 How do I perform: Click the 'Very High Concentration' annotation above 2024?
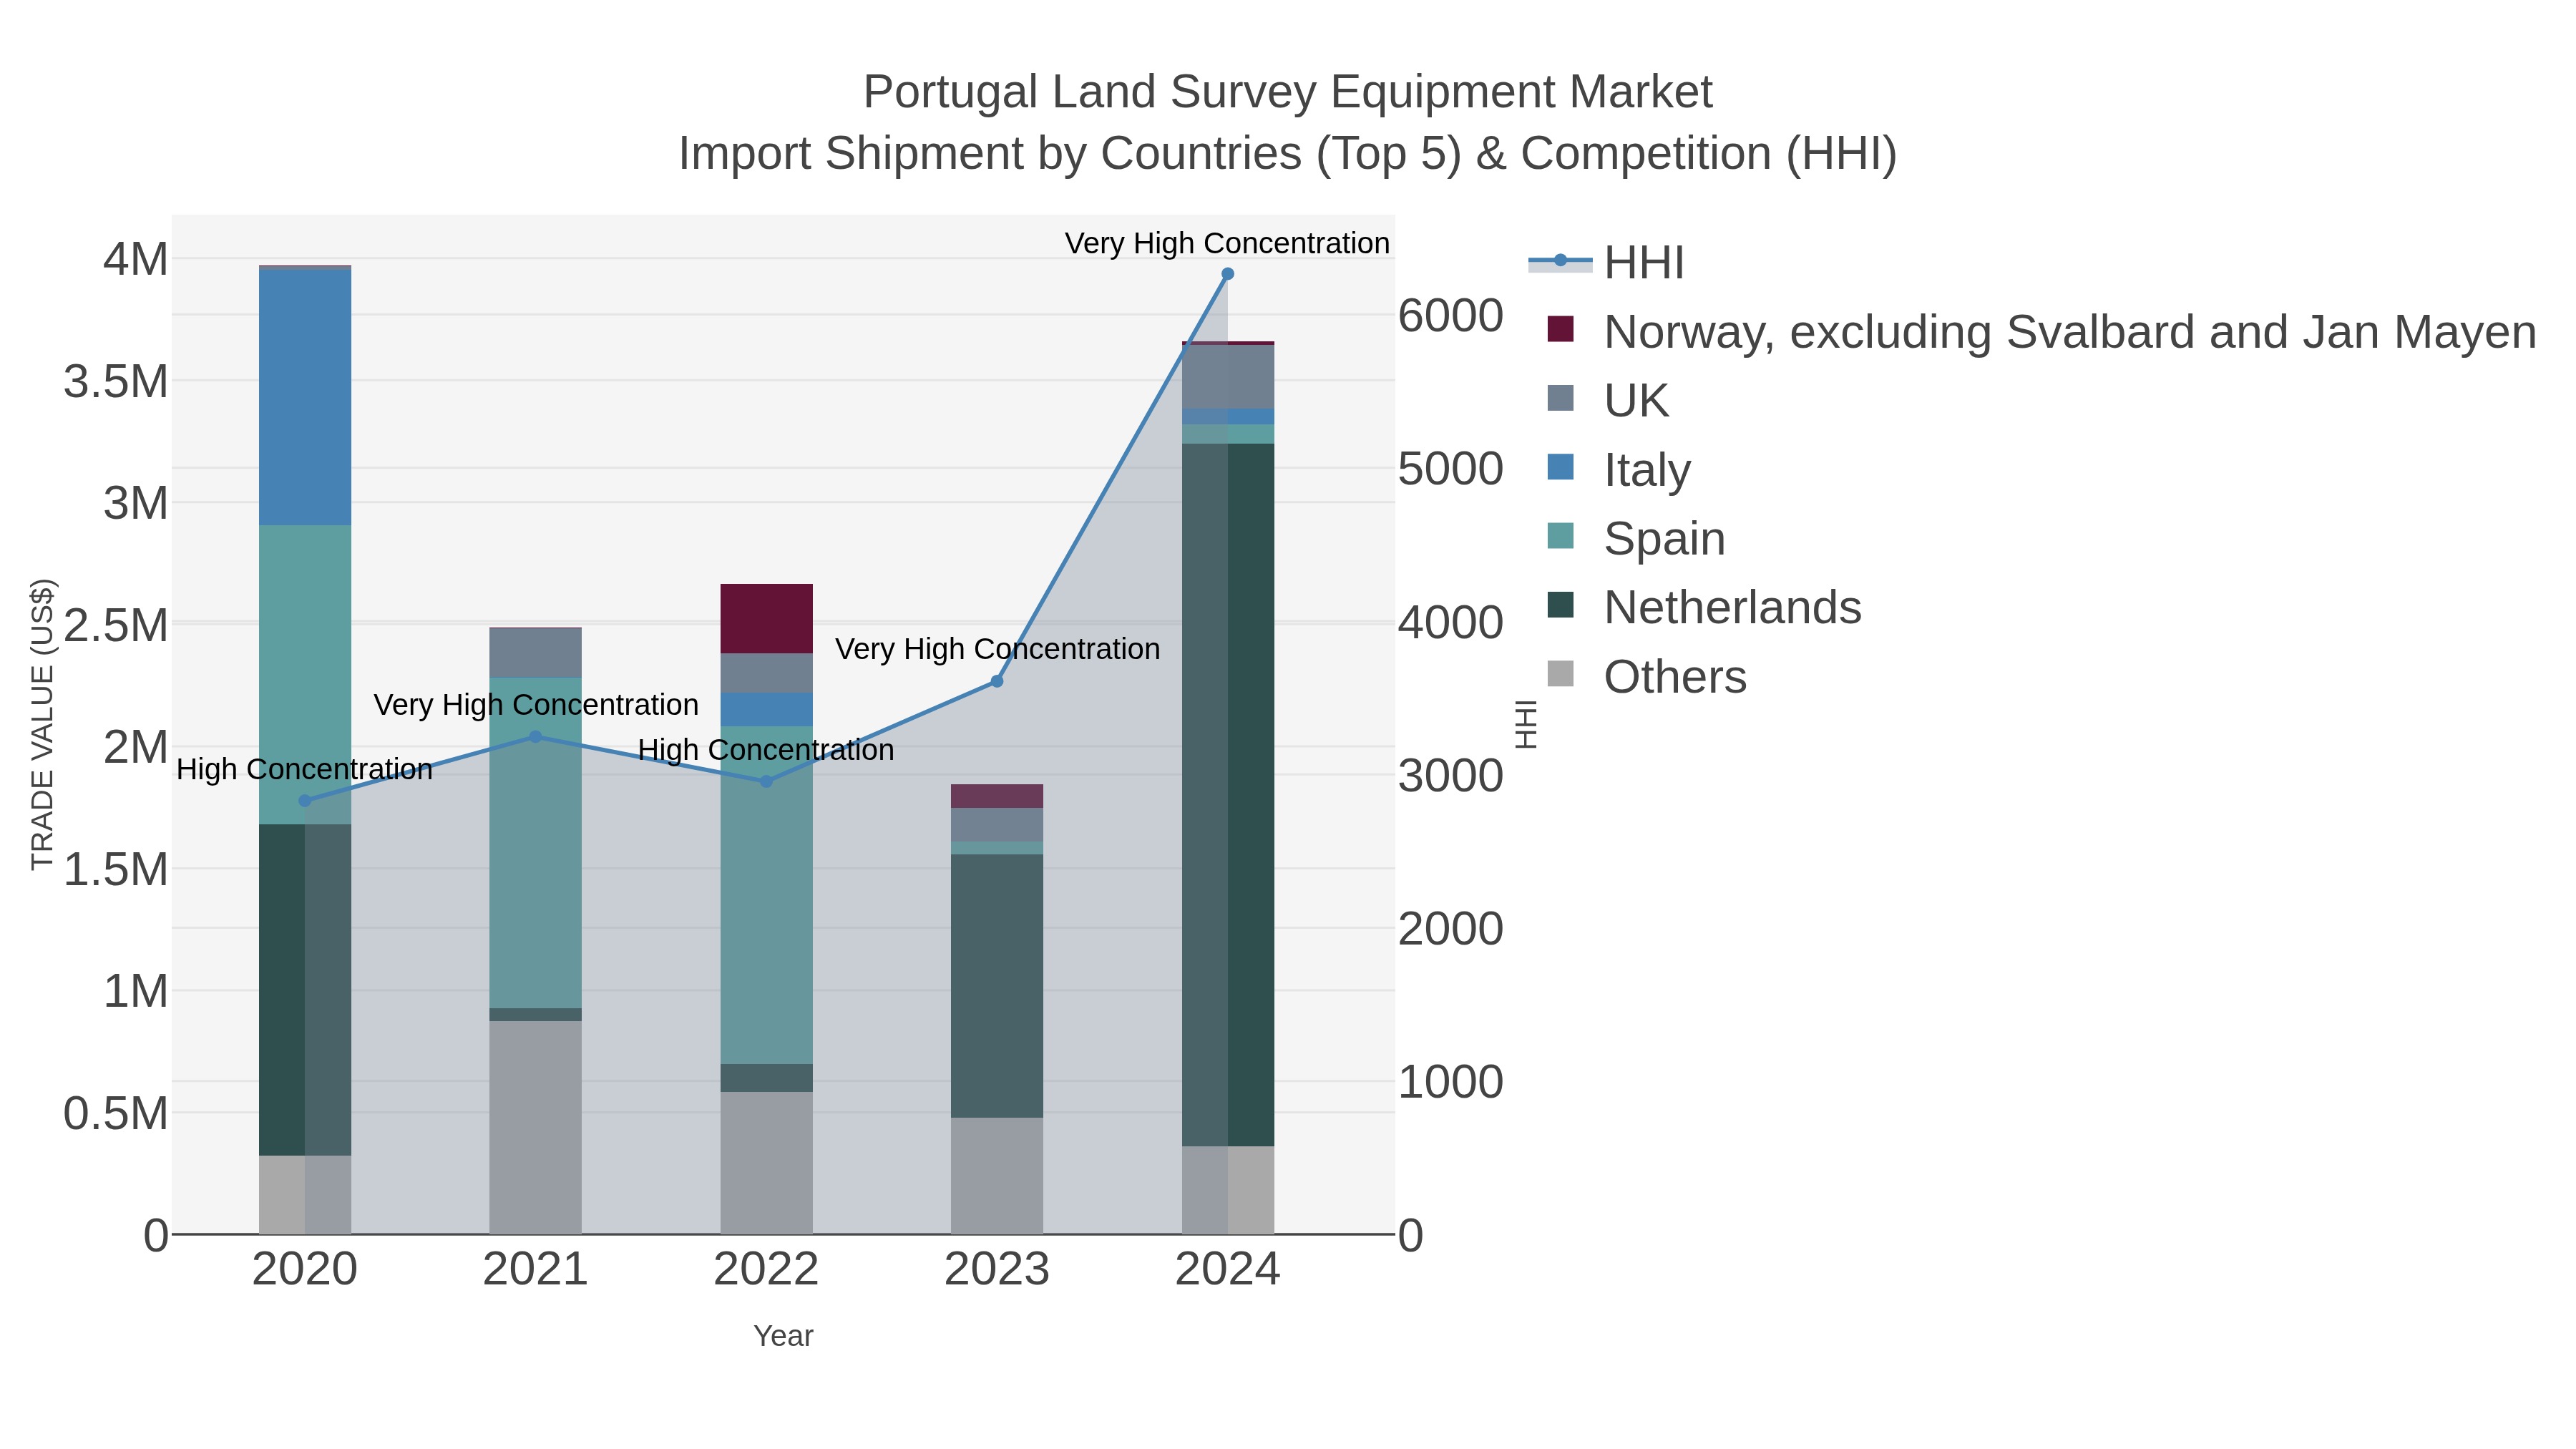[x=1227, y=243]
